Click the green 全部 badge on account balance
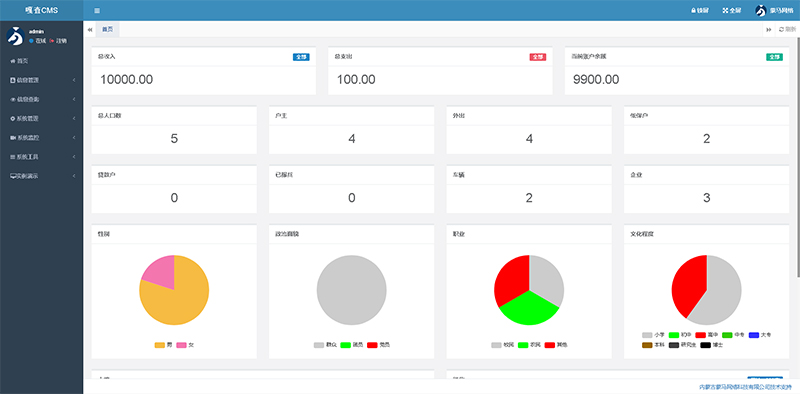Screen dimensions: 800x394 click(x=774, y=57)
